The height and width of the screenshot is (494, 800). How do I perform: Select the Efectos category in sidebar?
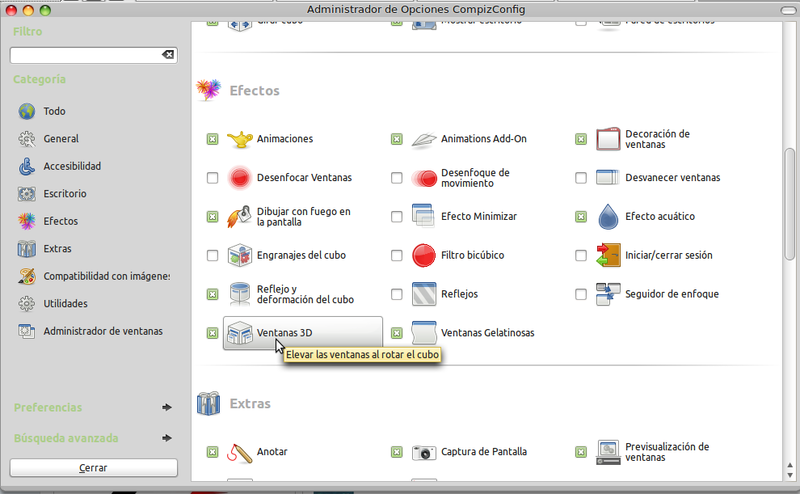point(60,221)
